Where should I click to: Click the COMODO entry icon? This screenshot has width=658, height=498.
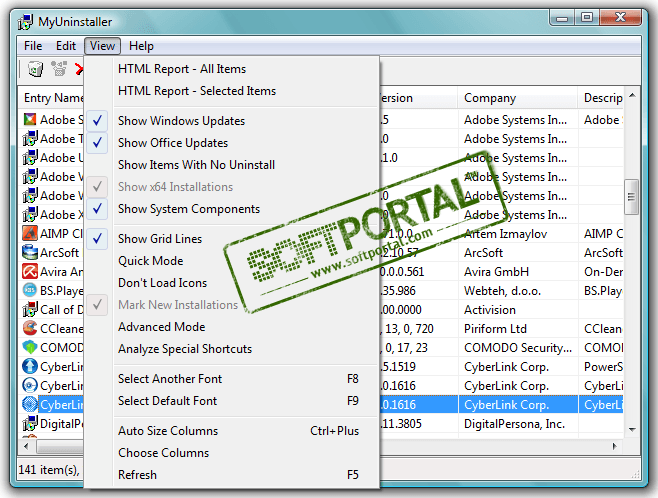click(x=30, y=347)
